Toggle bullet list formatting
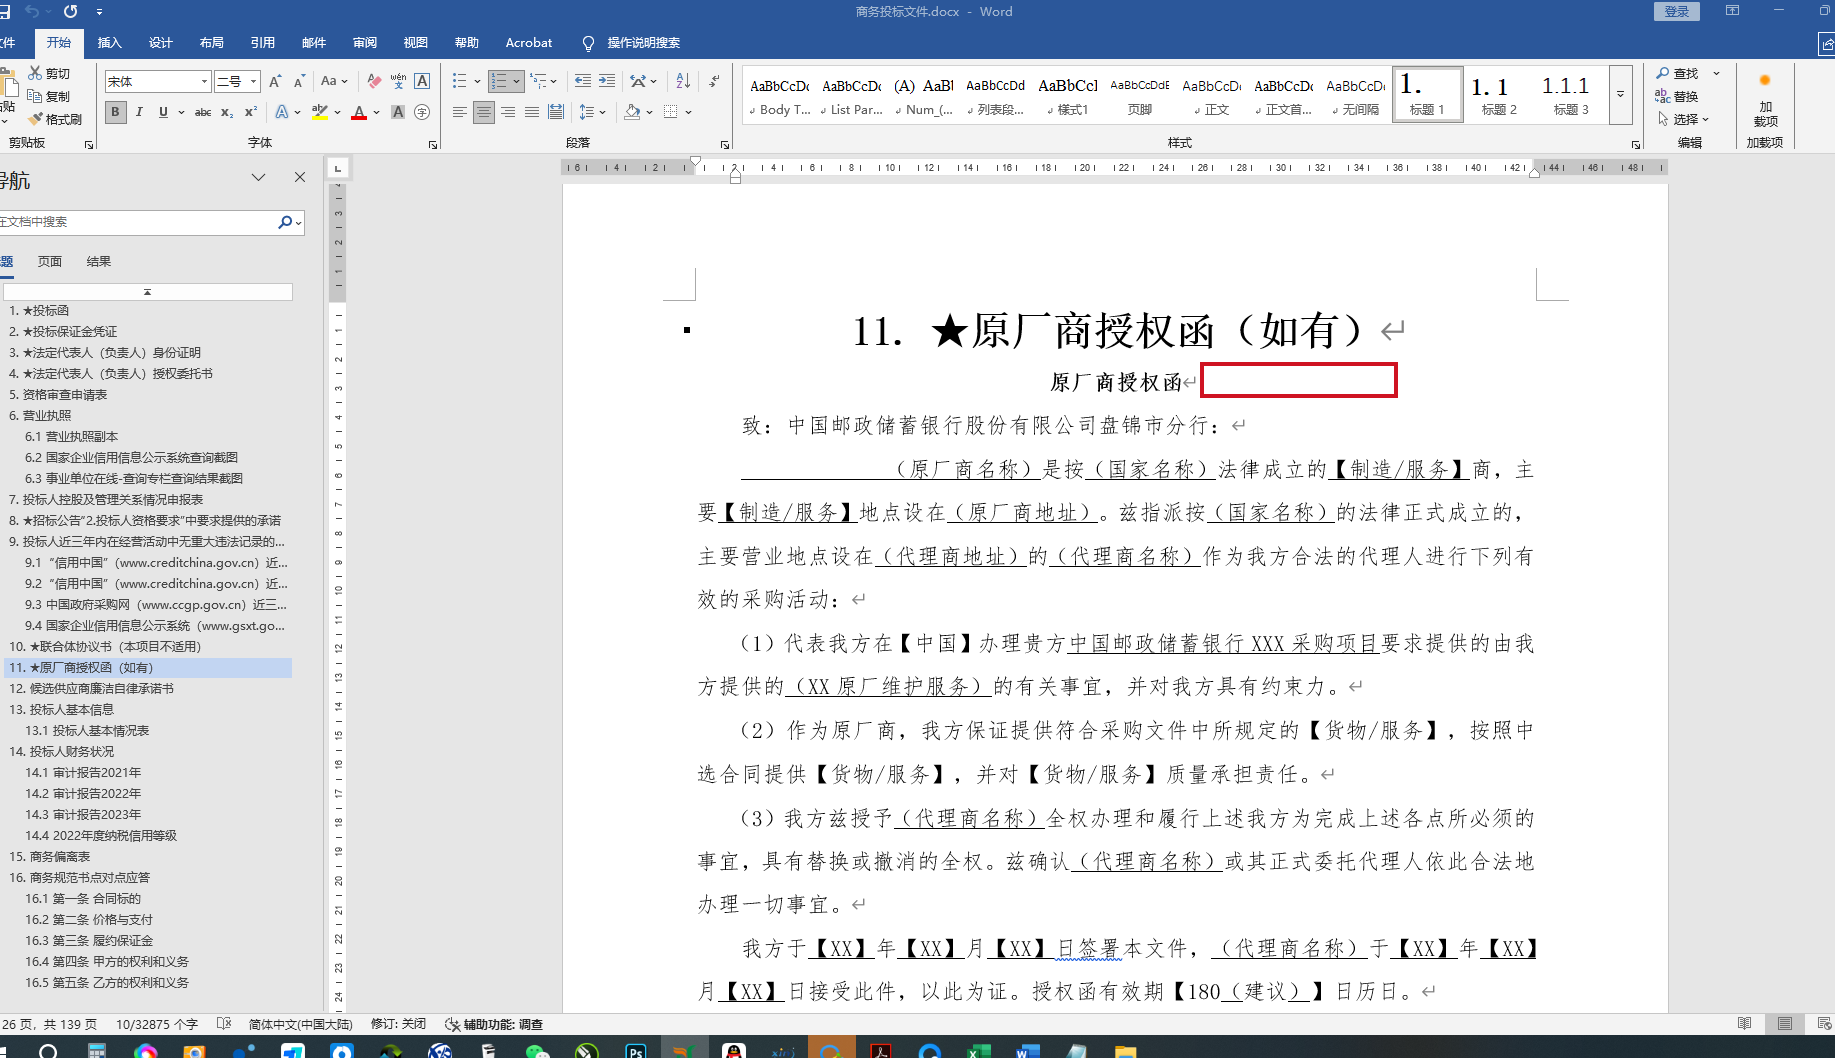The height and width of the screenshot is (1058, 1835). coord(460,81)
